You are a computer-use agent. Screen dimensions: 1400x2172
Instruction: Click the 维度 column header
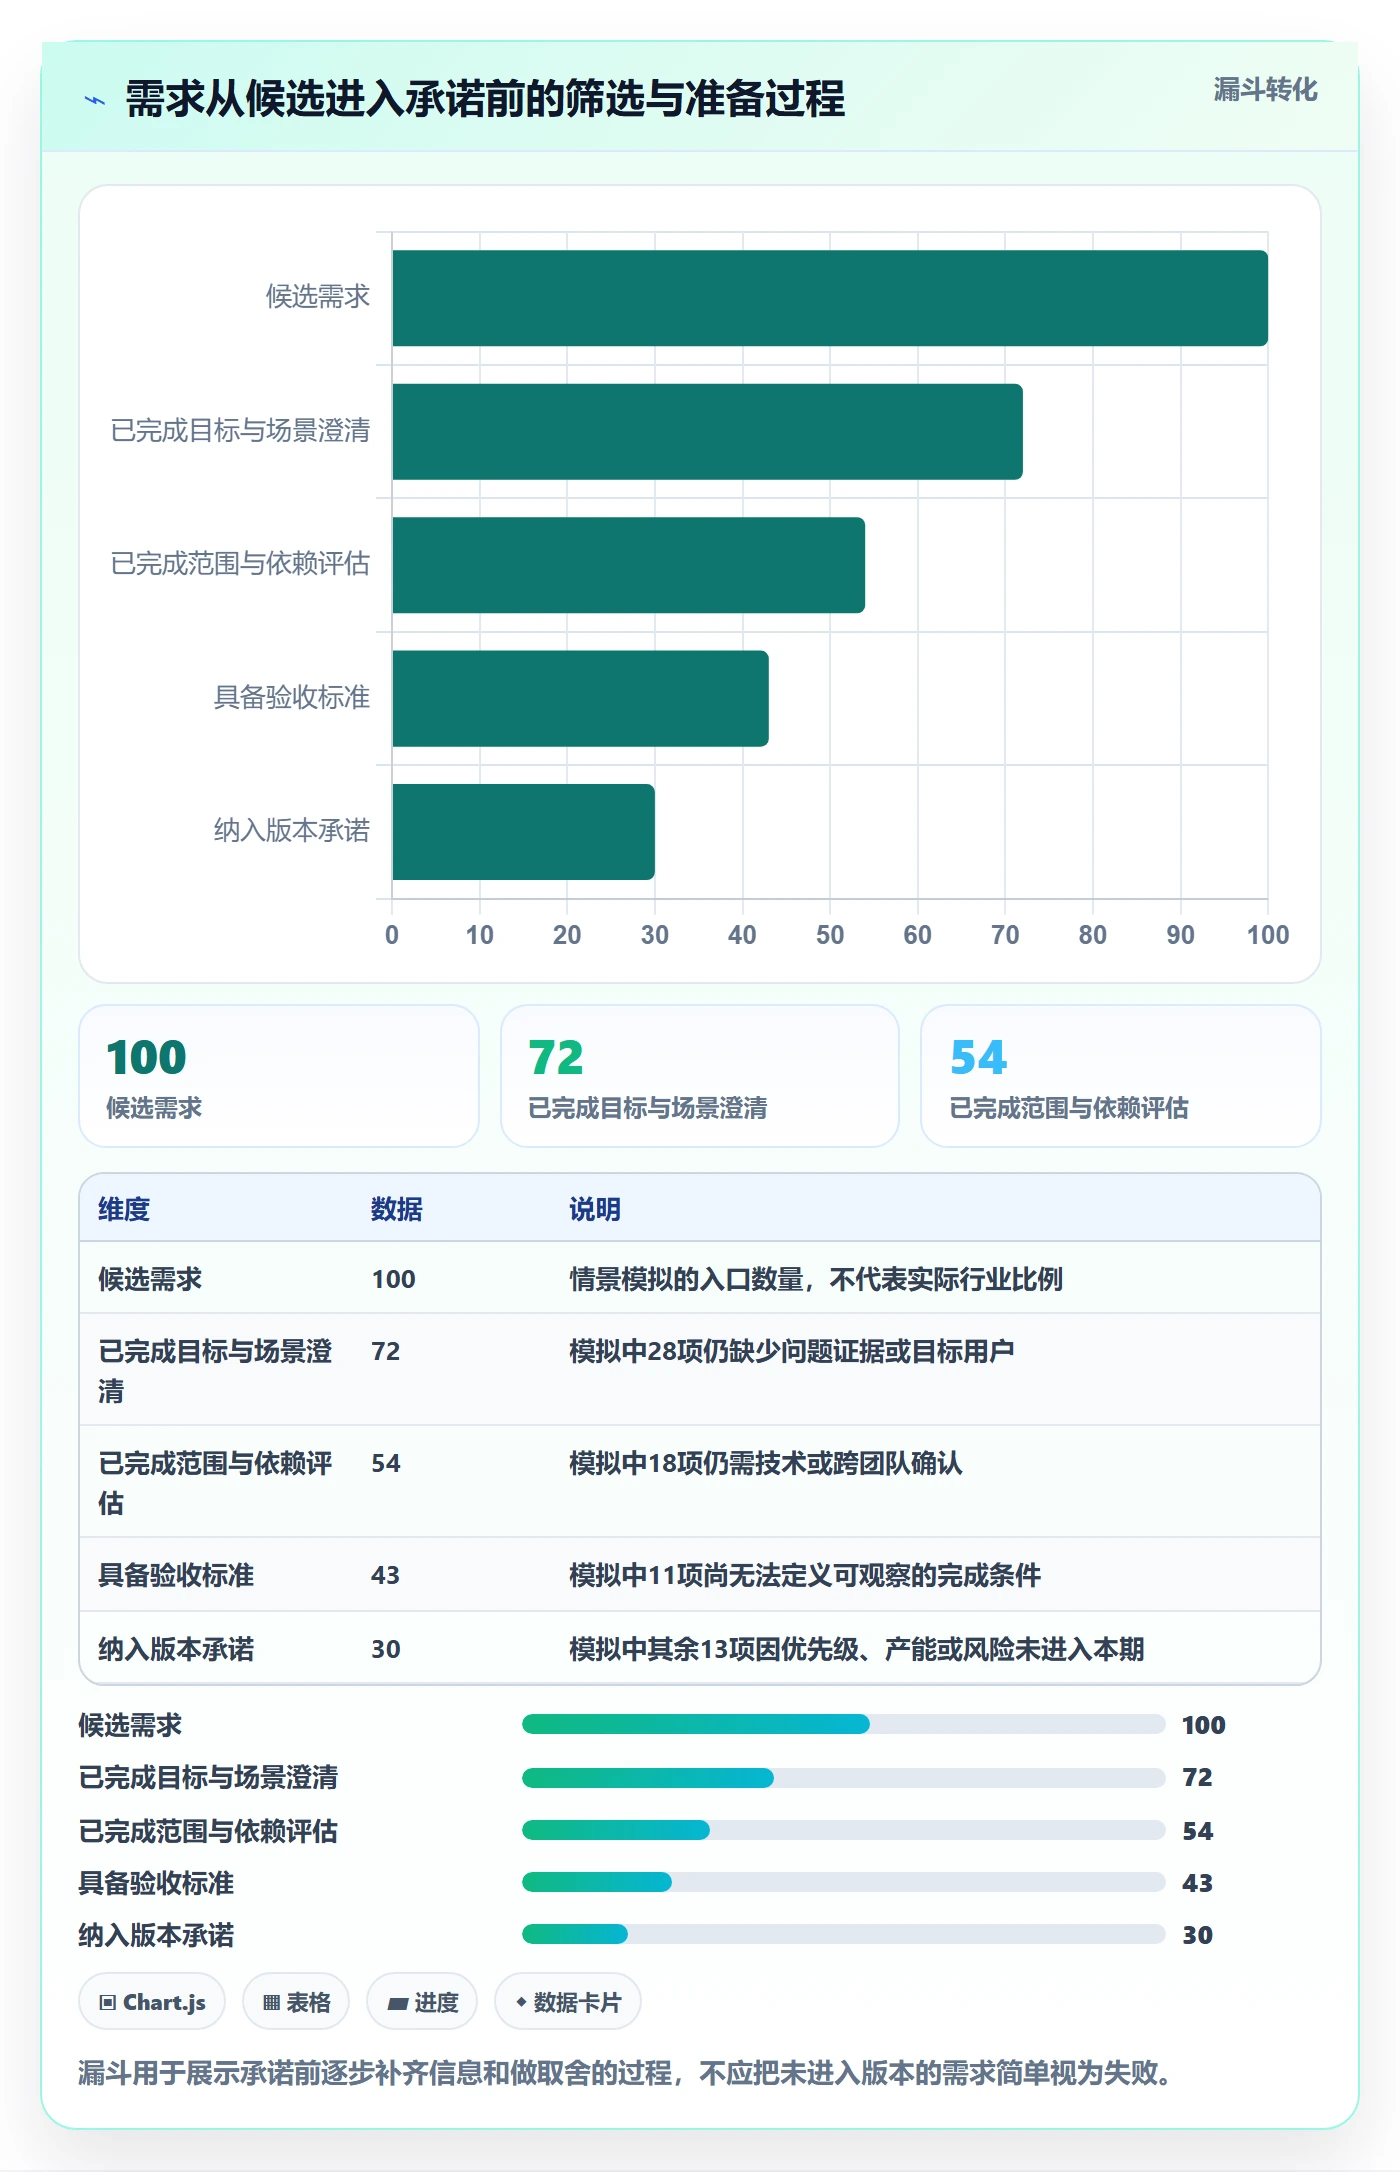coord(124,1209)
